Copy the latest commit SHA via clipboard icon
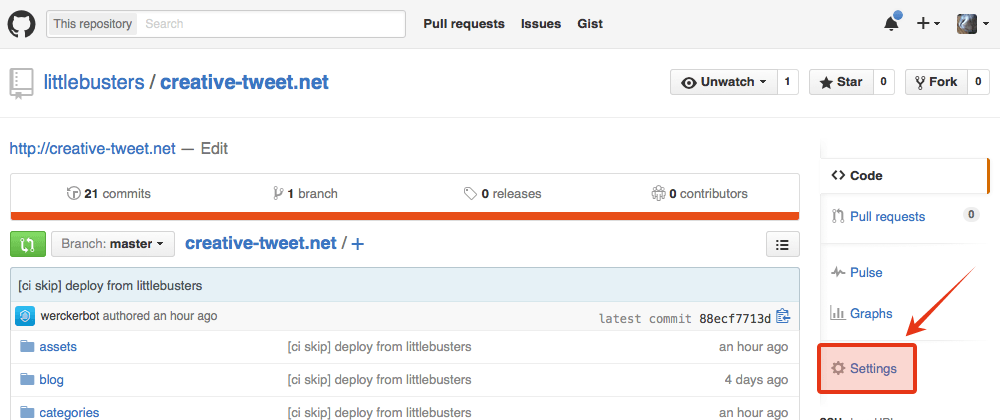This screenshot has width=1000, height=420. (783, 317)
